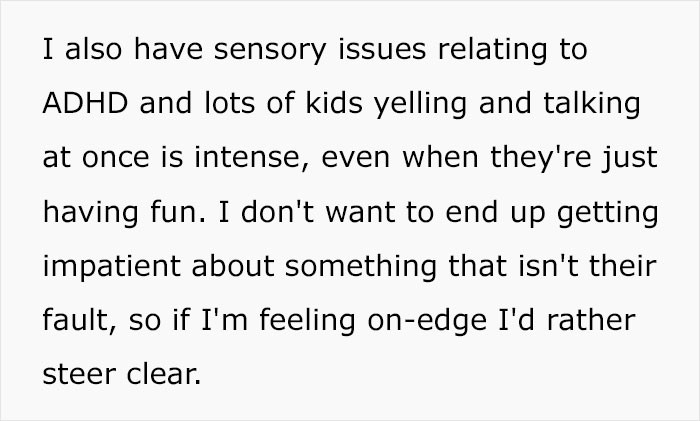Click the word "rather" ending sixth line

tap(591, 321)
